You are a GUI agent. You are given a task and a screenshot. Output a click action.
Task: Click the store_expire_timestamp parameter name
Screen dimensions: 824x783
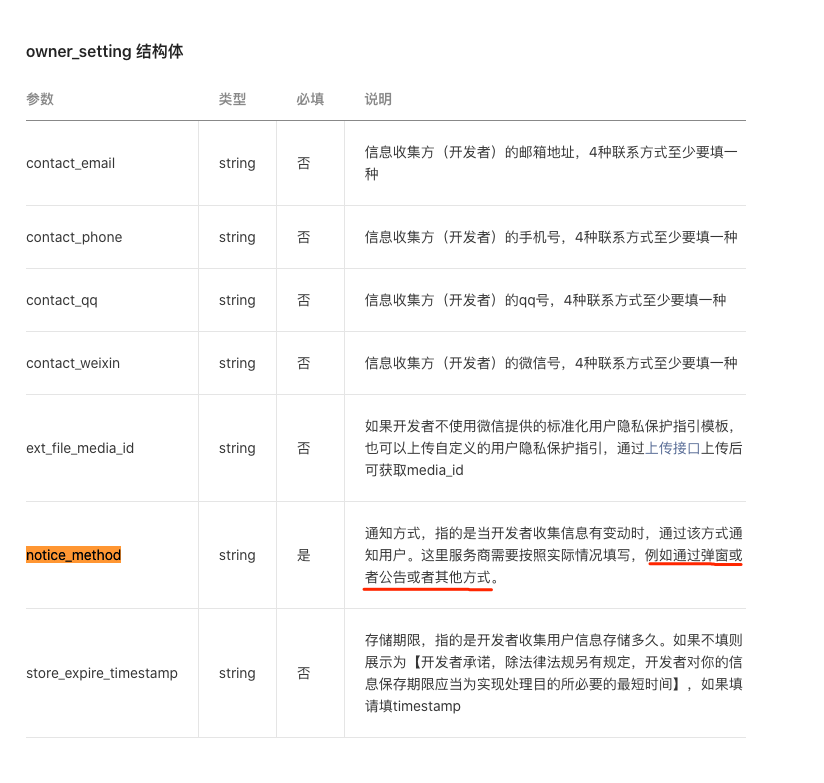click(x=102, y=673)
